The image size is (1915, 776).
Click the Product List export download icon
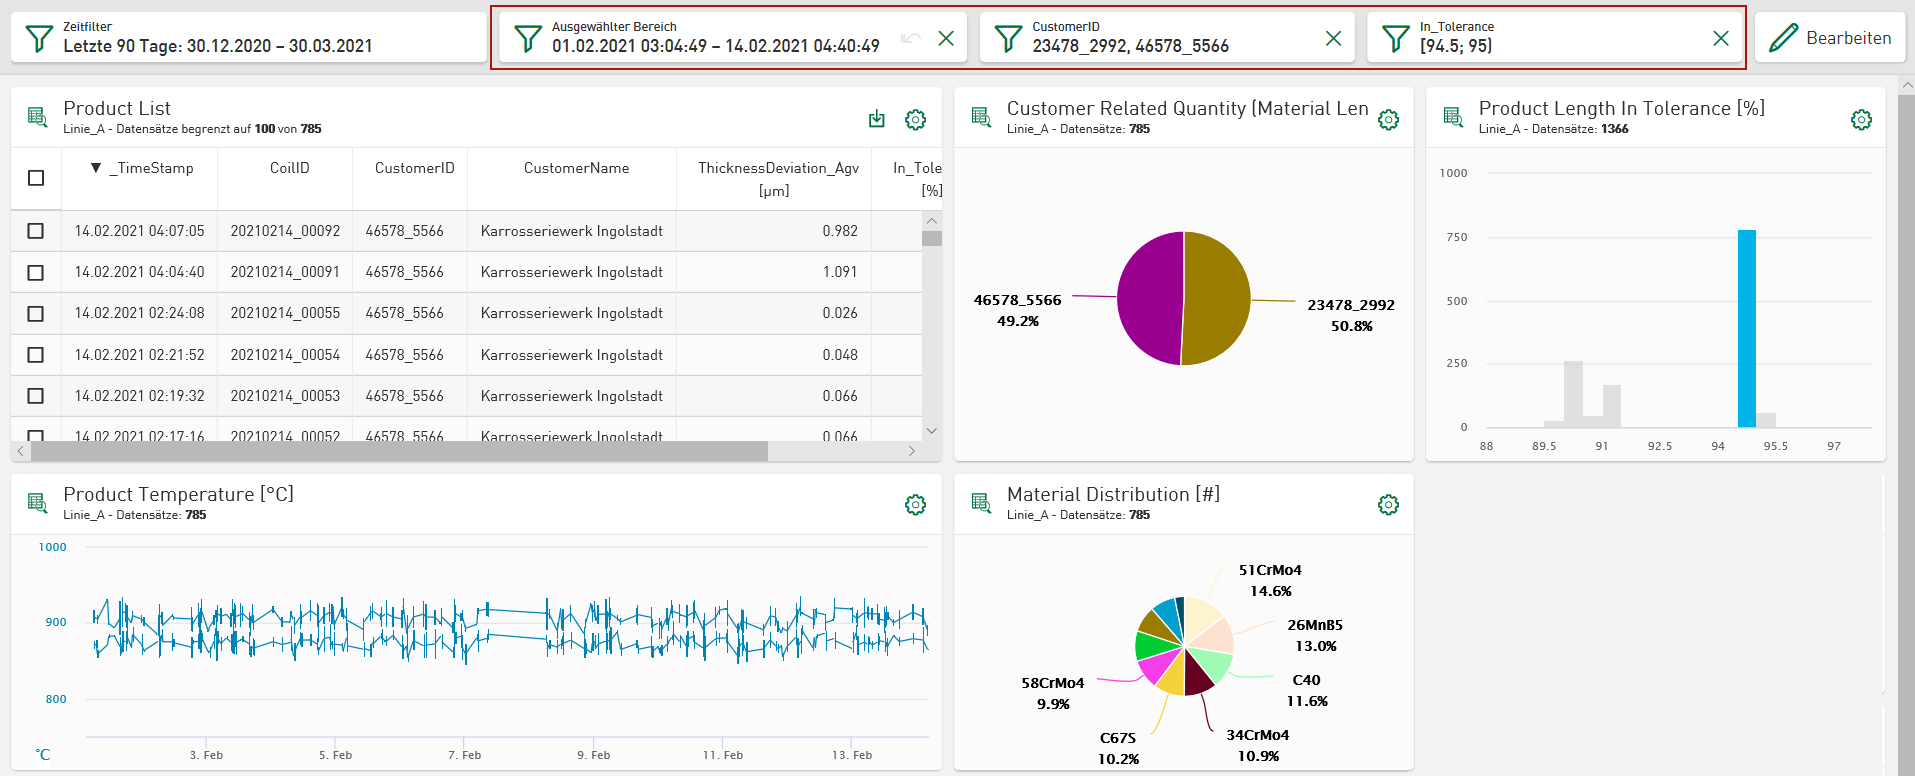(x=877, y=120)
